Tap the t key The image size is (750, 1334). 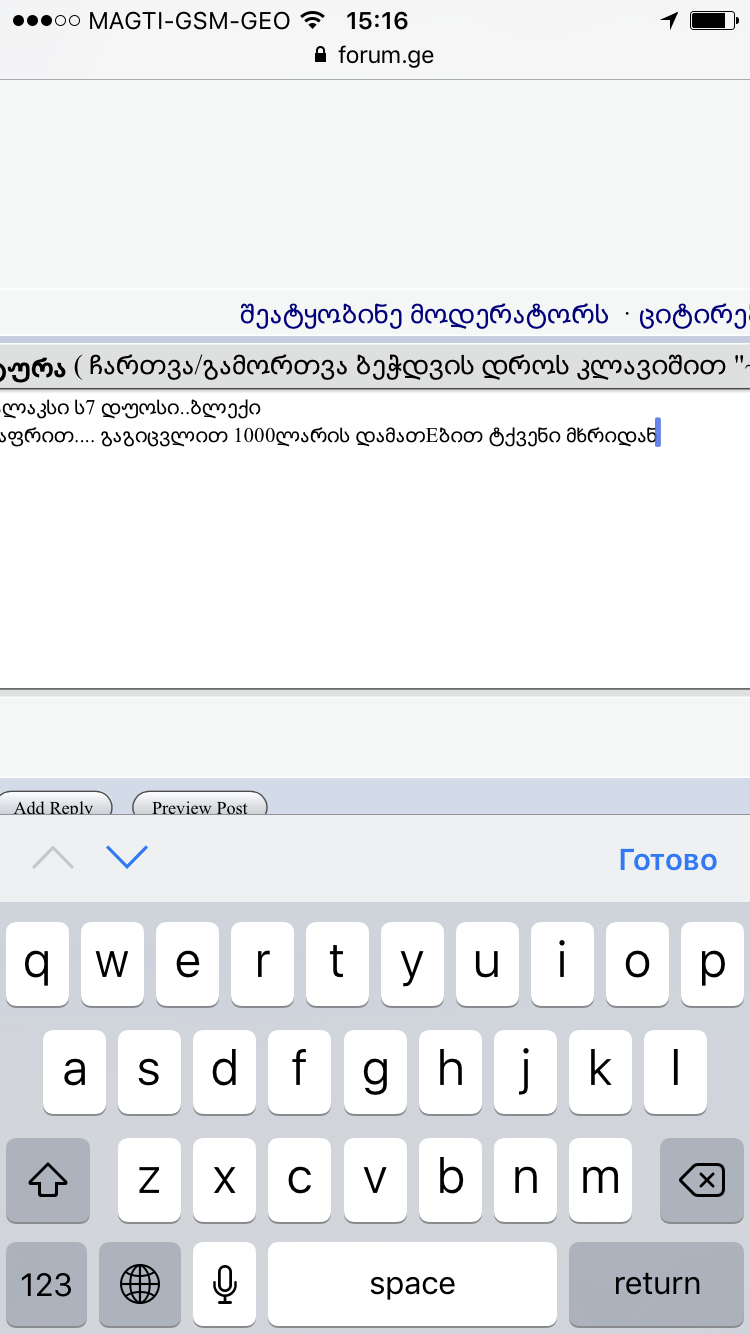337,964
